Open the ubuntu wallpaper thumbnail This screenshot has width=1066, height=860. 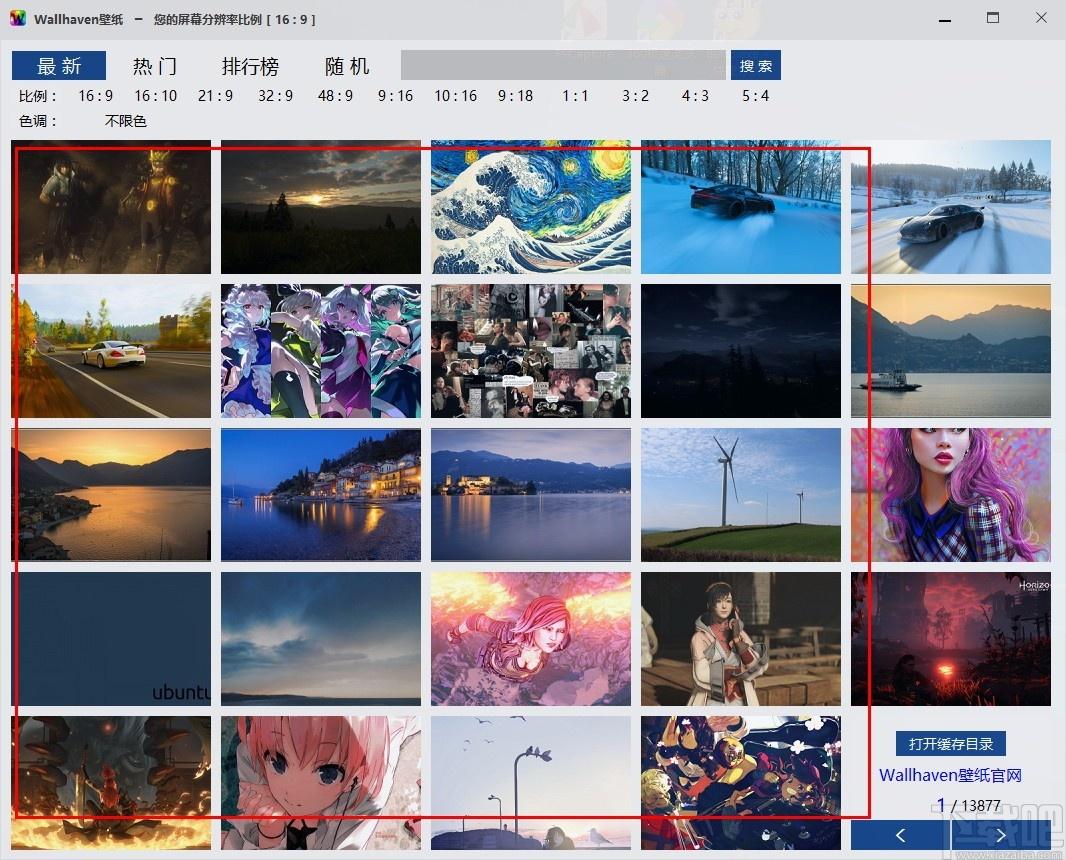pos(111,639)
